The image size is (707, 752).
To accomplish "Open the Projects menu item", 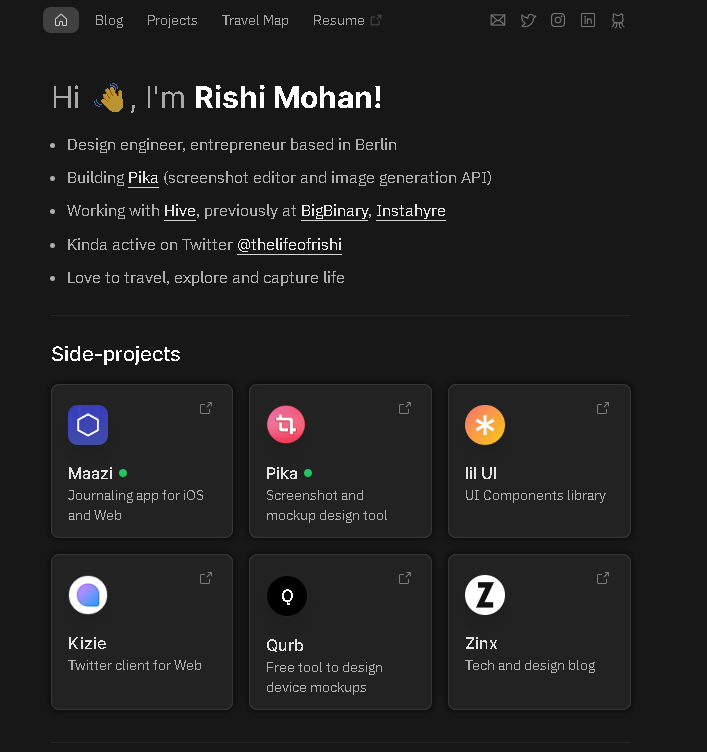I will pos(172,20).
